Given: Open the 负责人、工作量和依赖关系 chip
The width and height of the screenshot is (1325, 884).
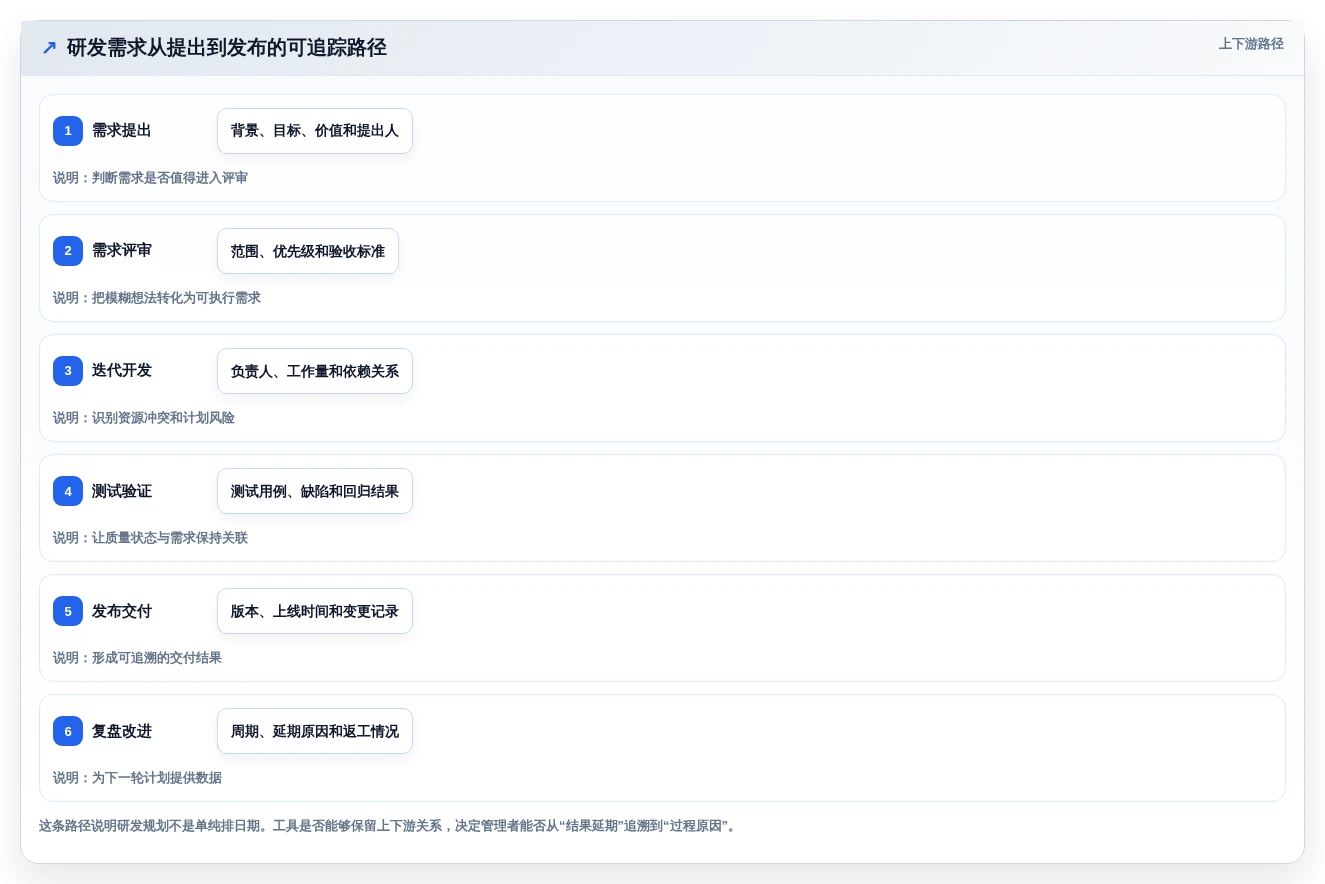Looking at the screenshot, I should point(315,371).
